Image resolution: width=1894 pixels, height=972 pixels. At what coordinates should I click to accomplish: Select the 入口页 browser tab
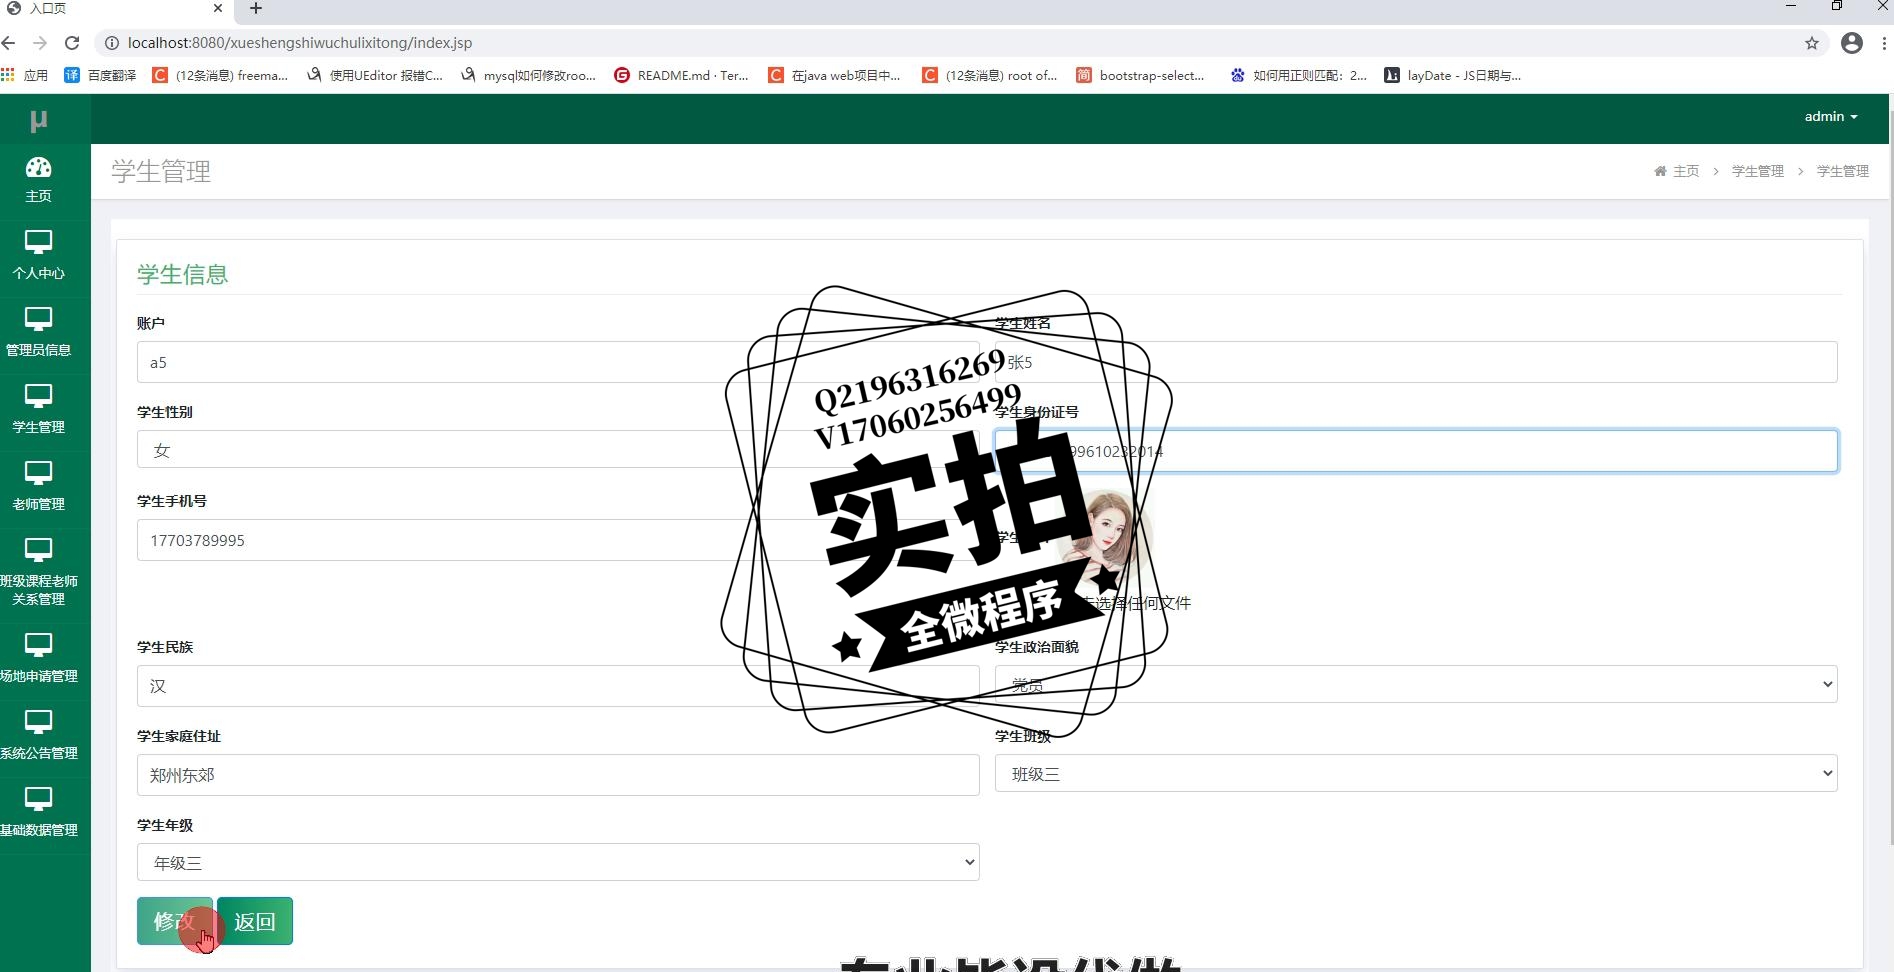115,9
